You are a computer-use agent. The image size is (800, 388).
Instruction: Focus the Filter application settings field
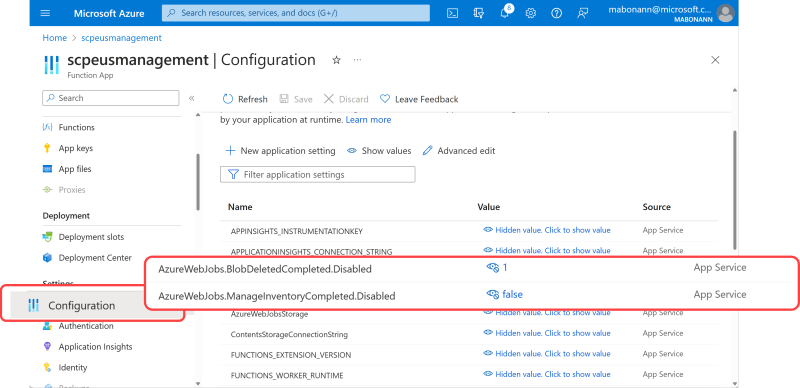317,175
